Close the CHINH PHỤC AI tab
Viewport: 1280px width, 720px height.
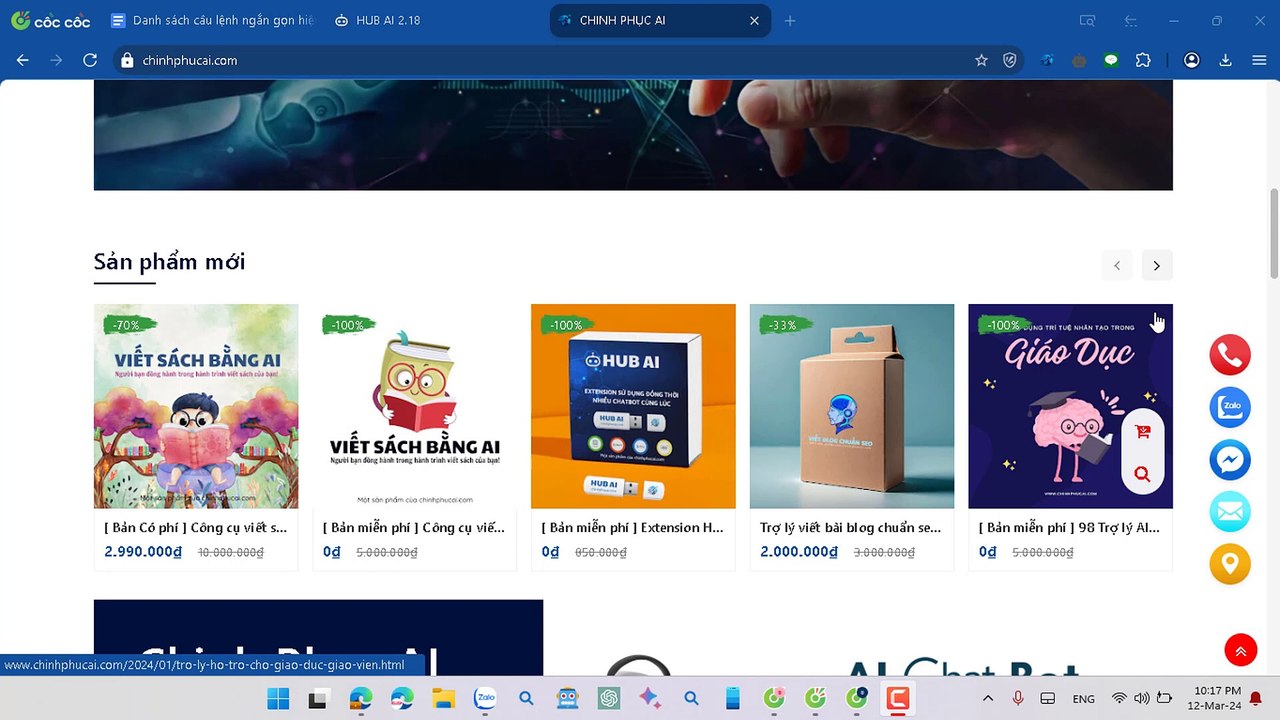pyautogui.click(x=754, y=20)
